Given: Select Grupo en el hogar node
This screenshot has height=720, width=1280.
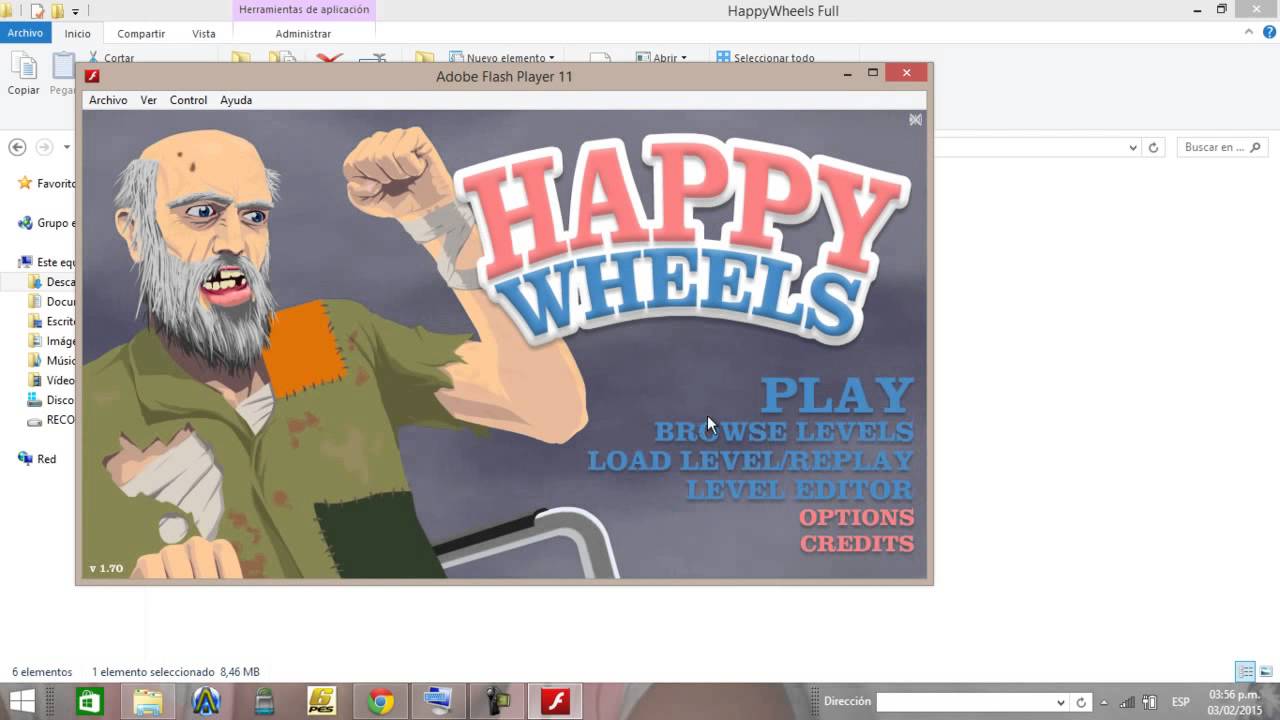Looking at the screenshot, I should pos(47,223).
